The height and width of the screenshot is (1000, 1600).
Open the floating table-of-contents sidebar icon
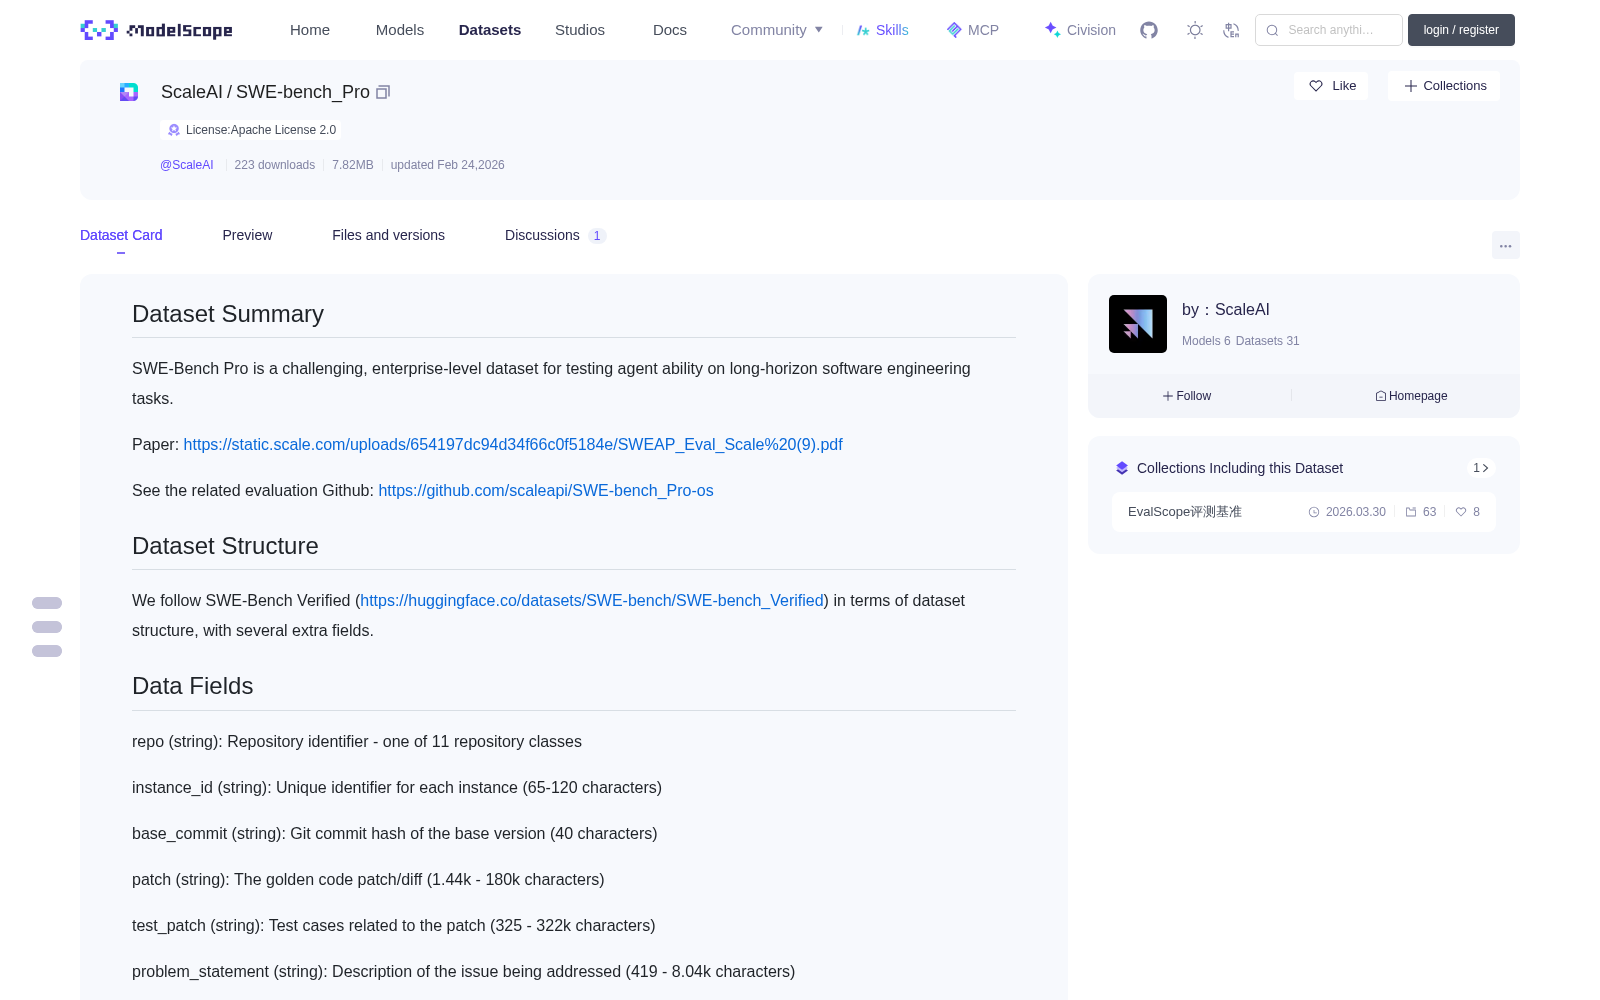[47, 627]
